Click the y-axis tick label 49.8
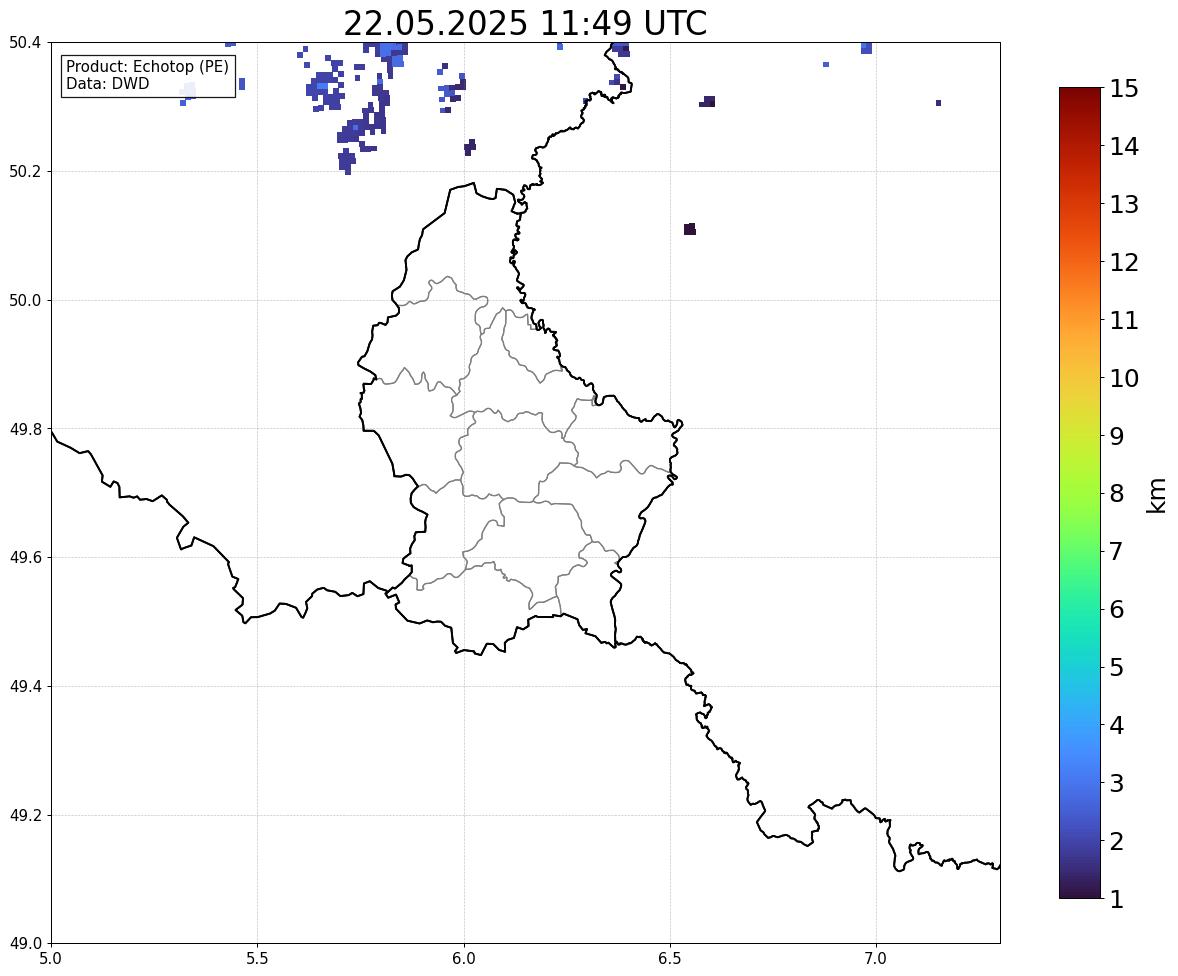 25,429
